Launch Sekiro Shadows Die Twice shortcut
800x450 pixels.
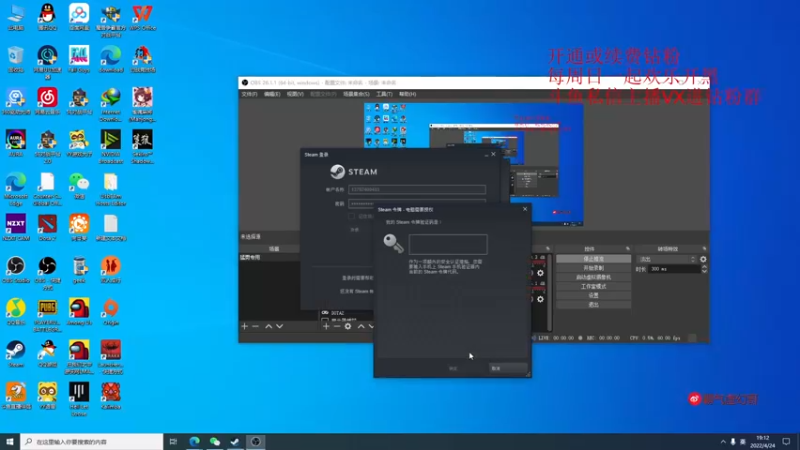pos(142,144)
